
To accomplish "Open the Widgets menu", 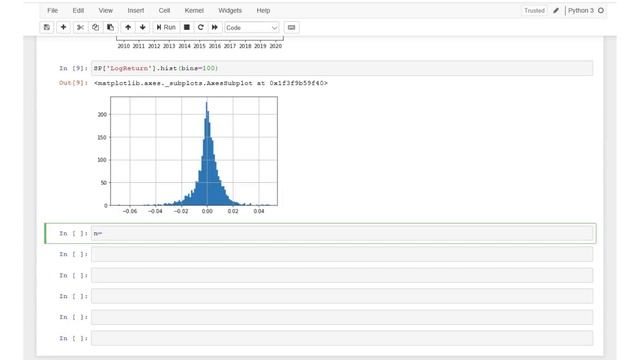I will coord(230,11).
